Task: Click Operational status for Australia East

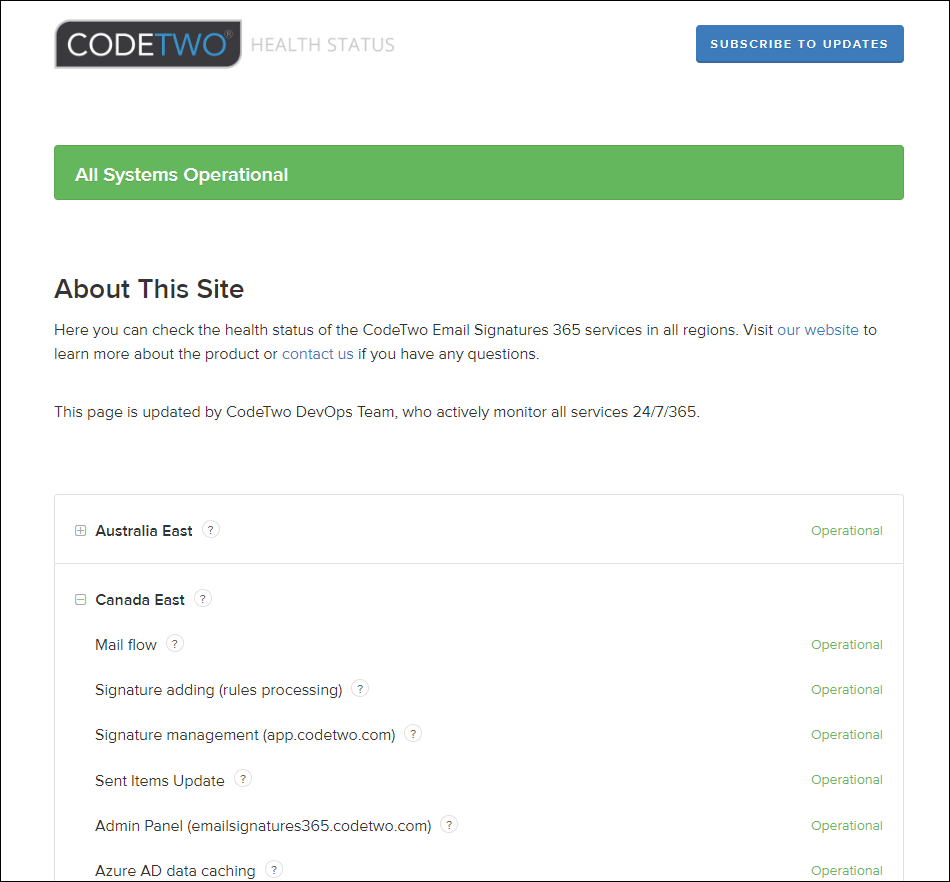Action: 846,531
